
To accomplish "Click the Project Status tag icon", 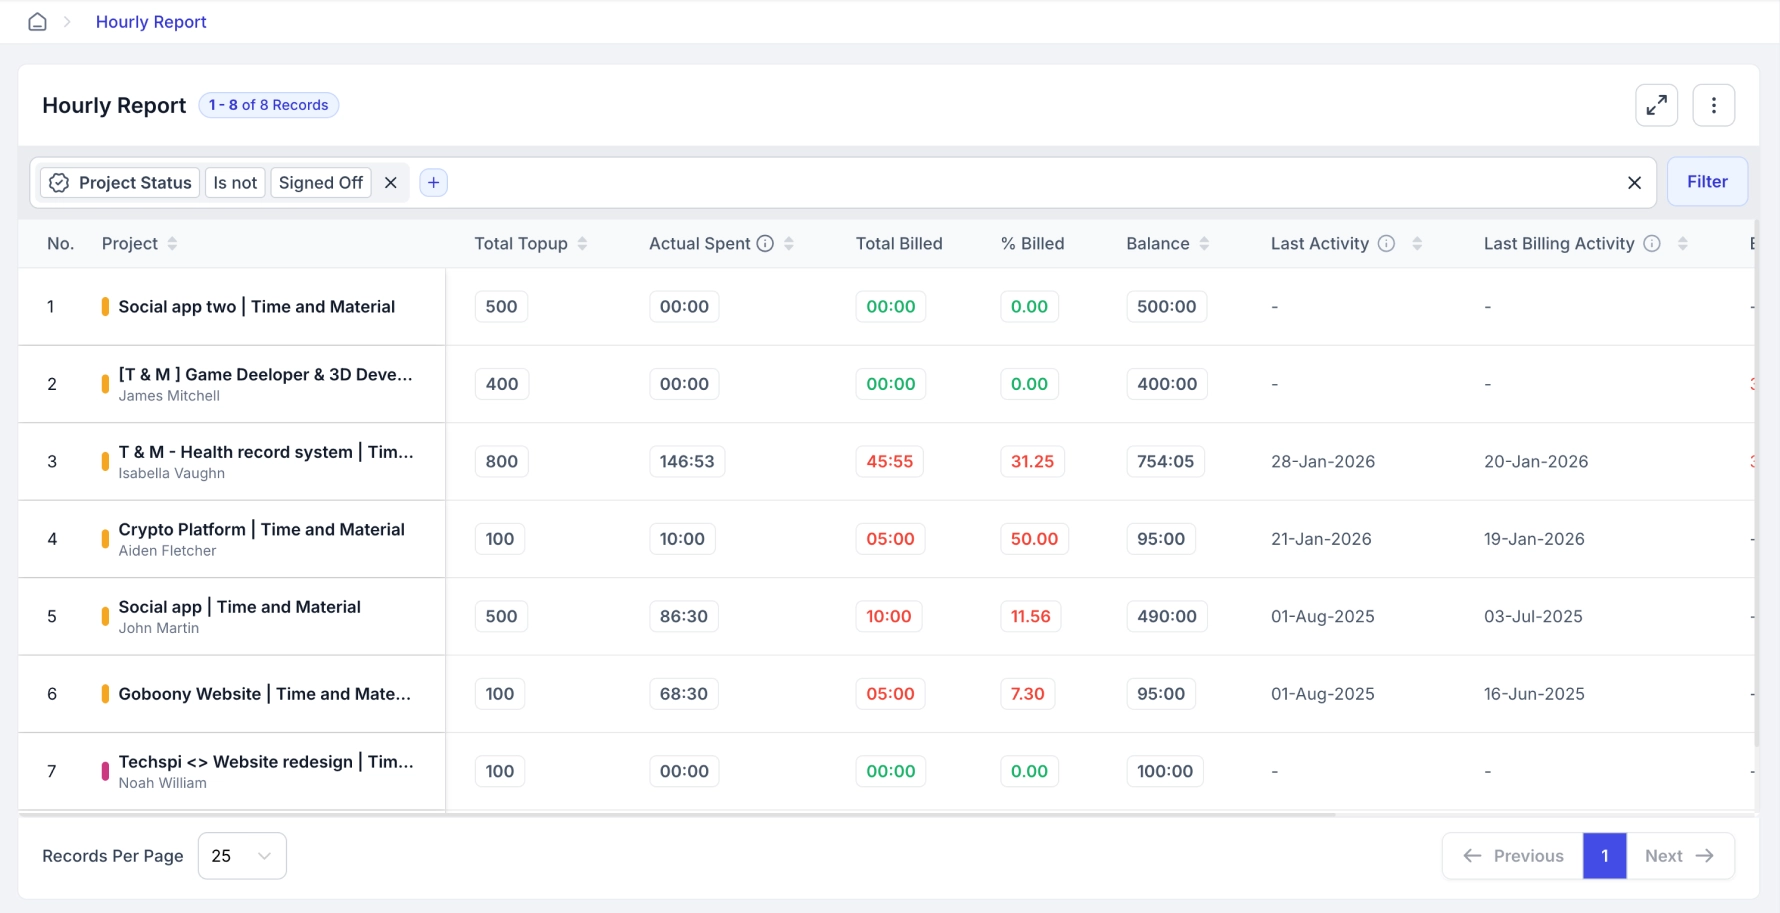I will [58, 182].
